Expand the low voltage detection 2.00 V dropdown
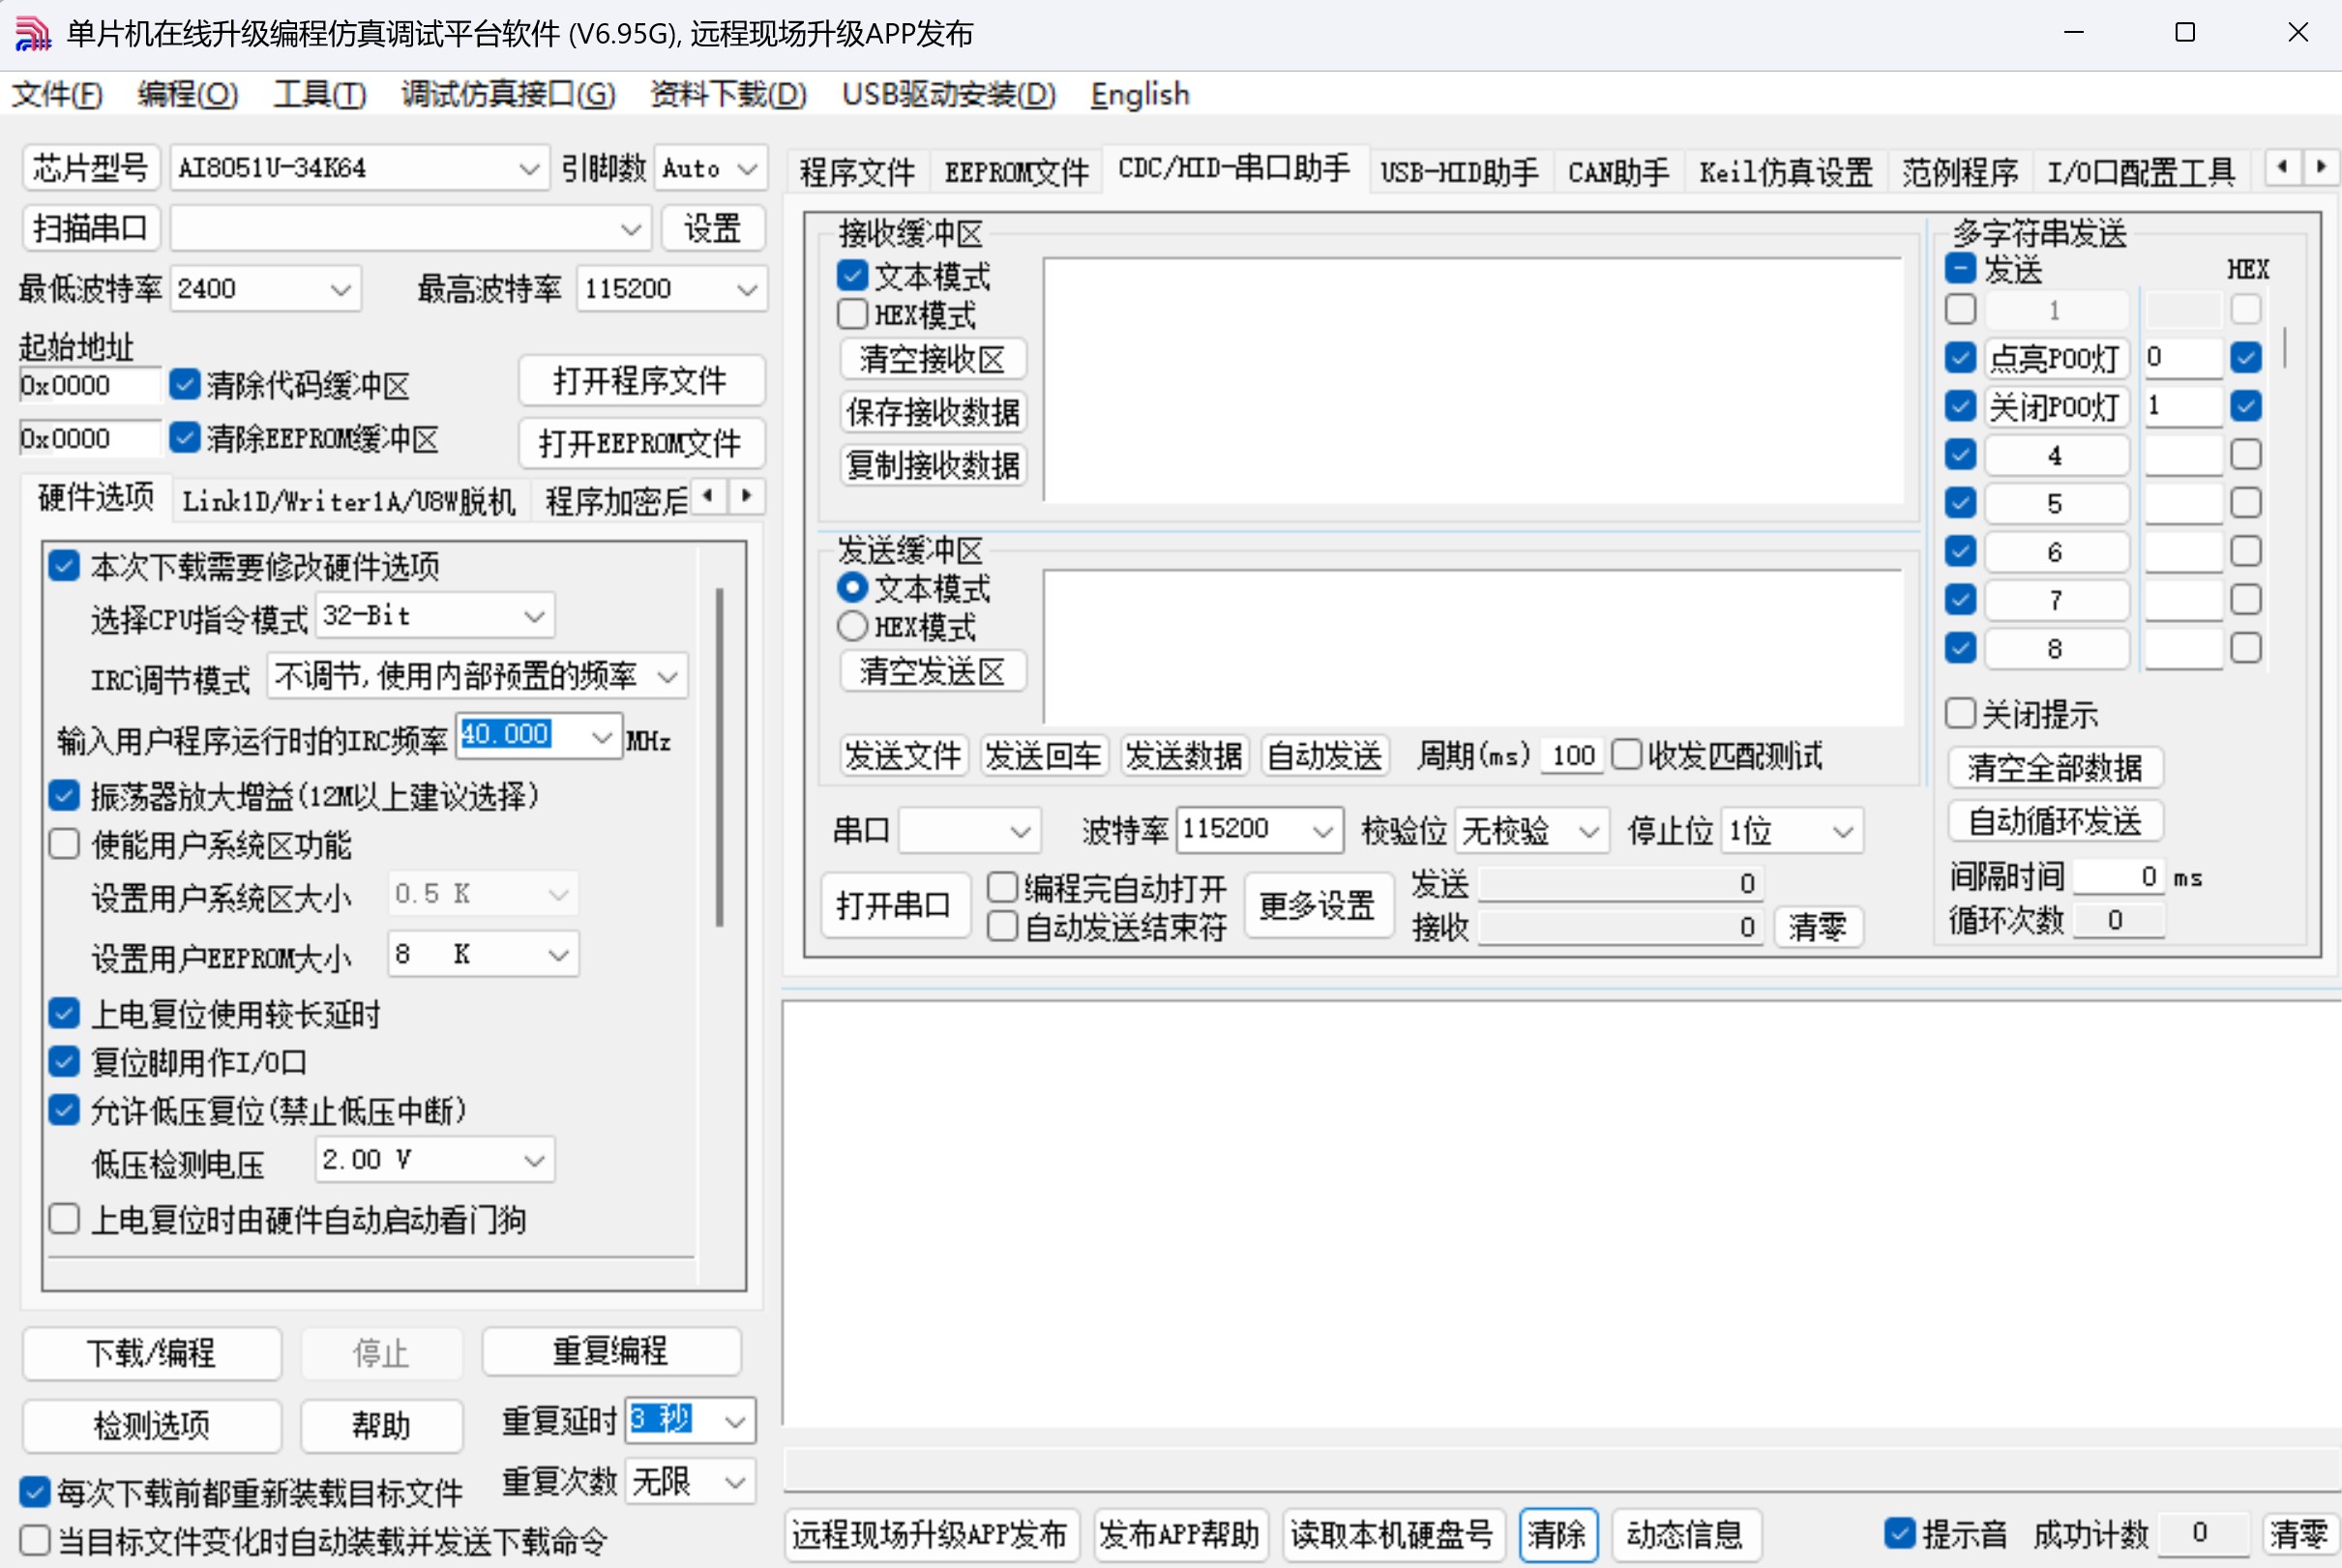The width and height of the screenshot is (2342, 1568). [534, 1160]
